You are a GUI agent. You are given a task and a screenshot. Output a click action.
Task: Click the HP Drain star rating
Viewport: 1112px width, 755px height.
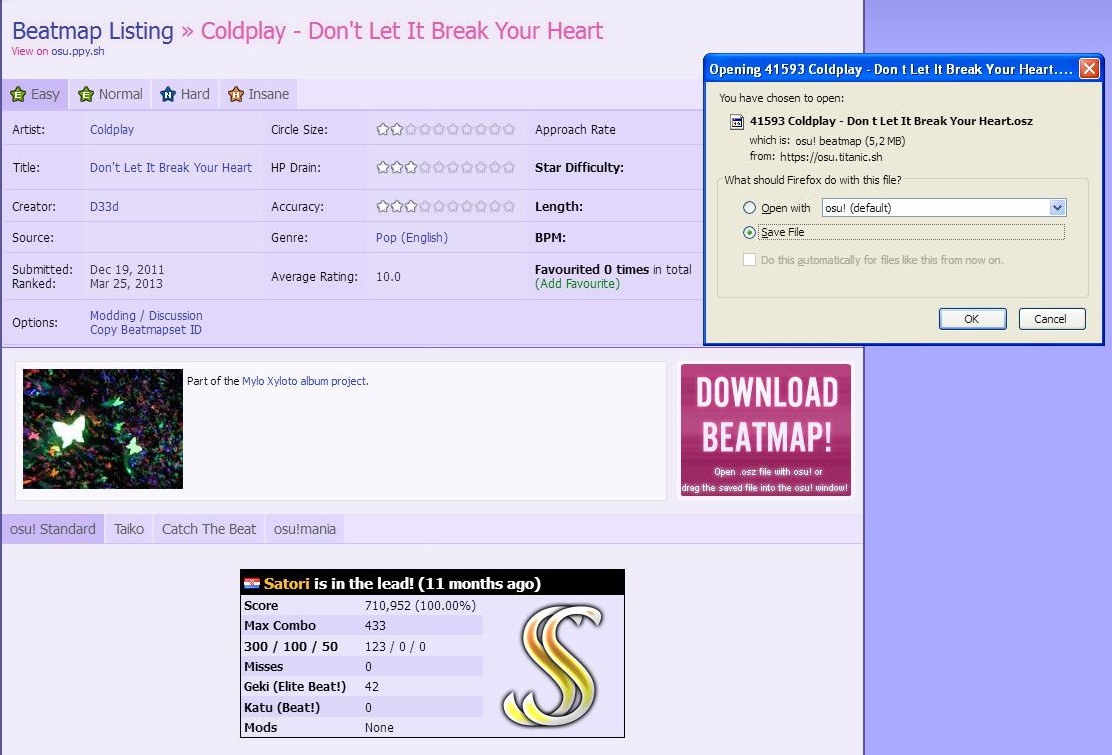click(x=445, y=168)
